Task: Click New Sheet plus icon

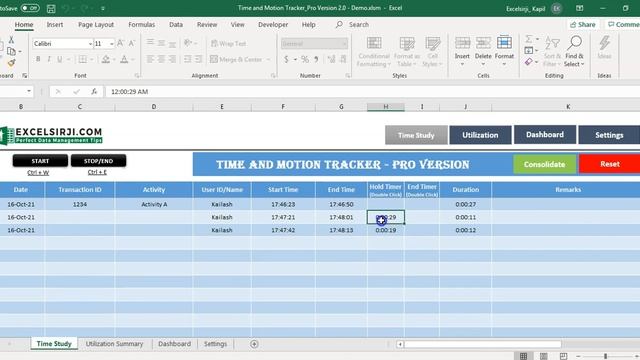Action: [x=254, y=344]
